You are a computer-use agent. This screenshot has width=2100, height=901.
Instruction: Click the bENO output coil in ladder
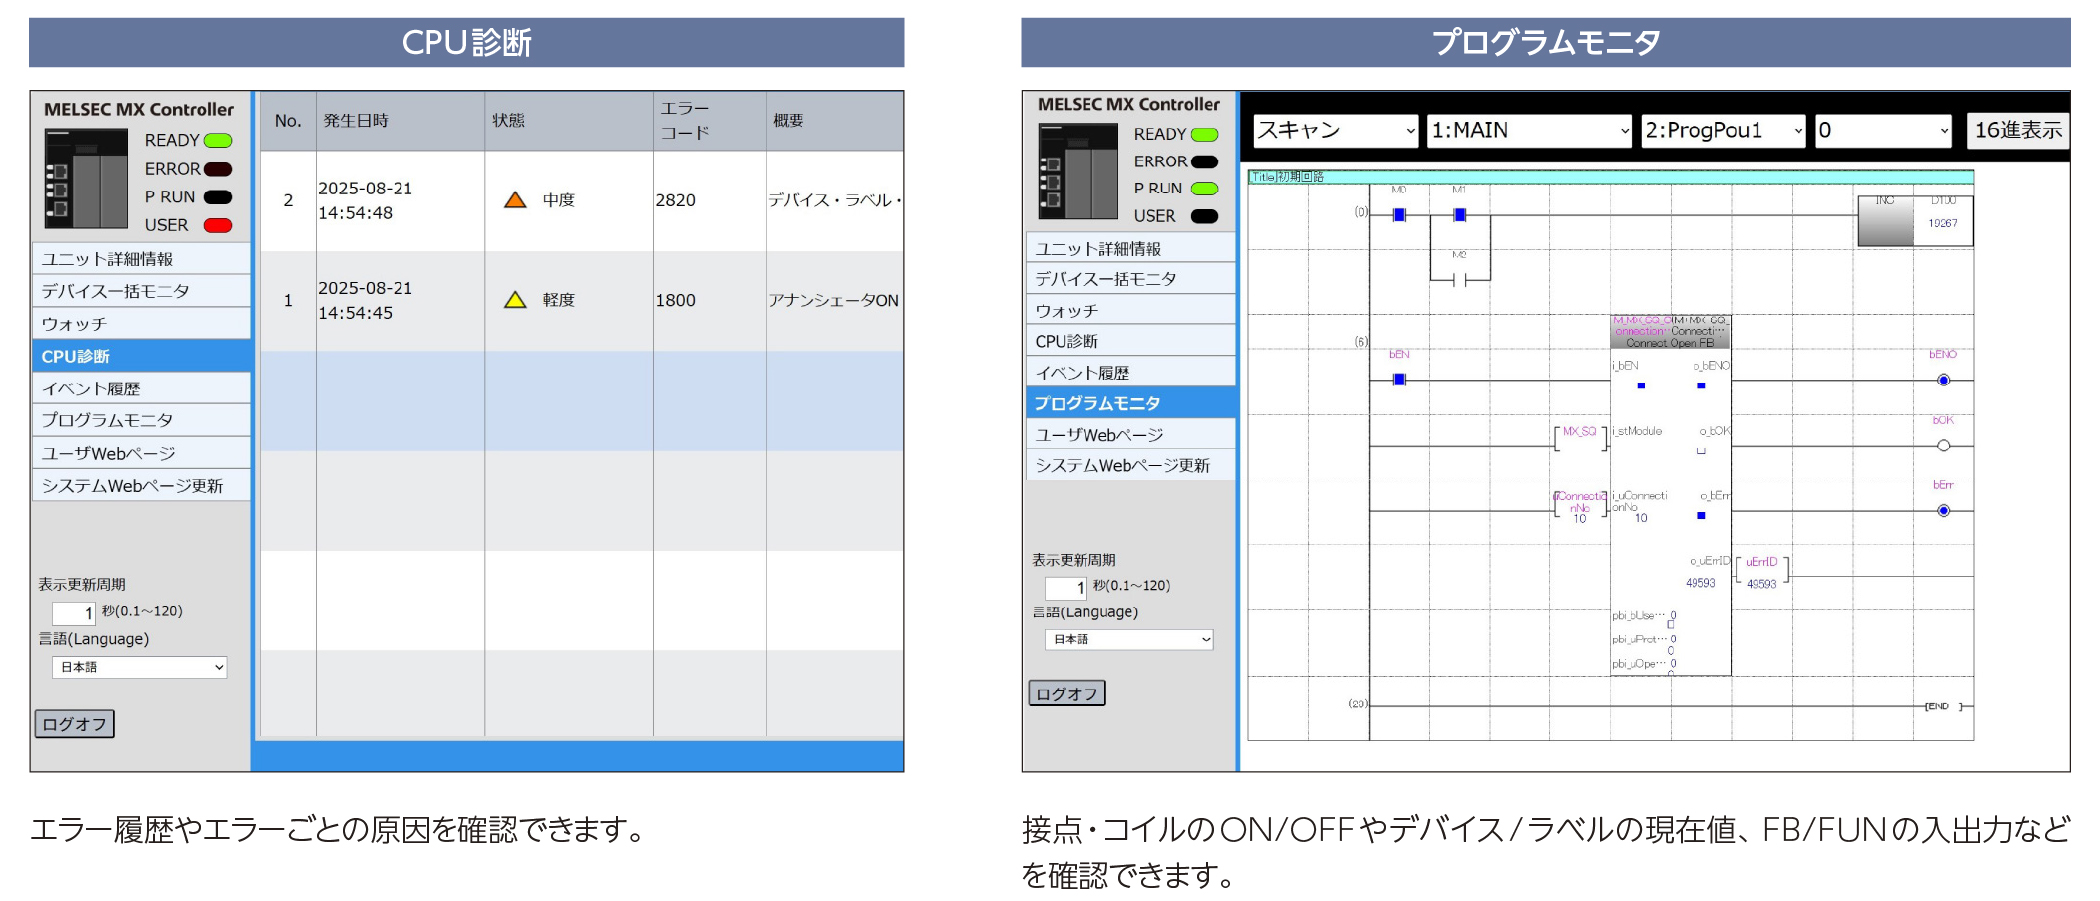coord(1943,380)
